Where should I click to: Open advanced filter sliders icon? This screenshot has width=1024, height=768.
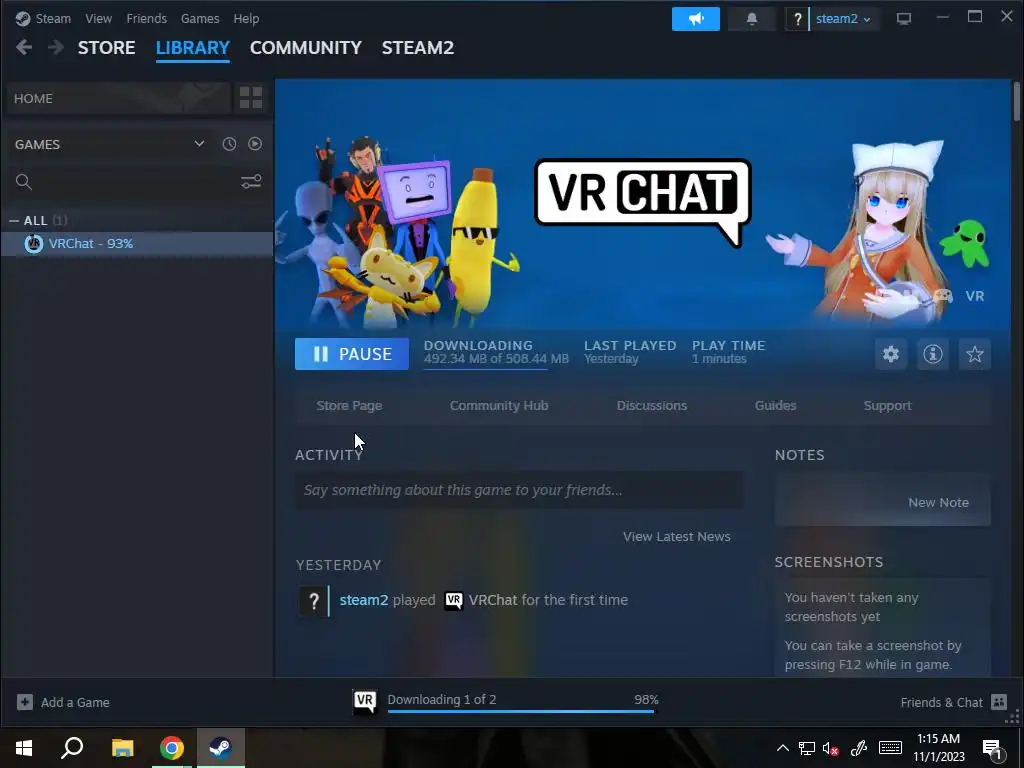coord(251,182)
